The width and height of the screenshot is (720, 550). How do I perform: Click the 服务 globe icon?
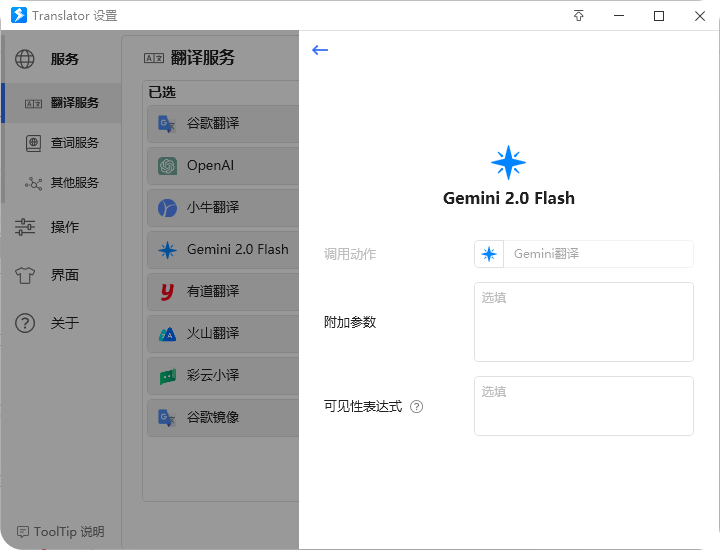25,59
